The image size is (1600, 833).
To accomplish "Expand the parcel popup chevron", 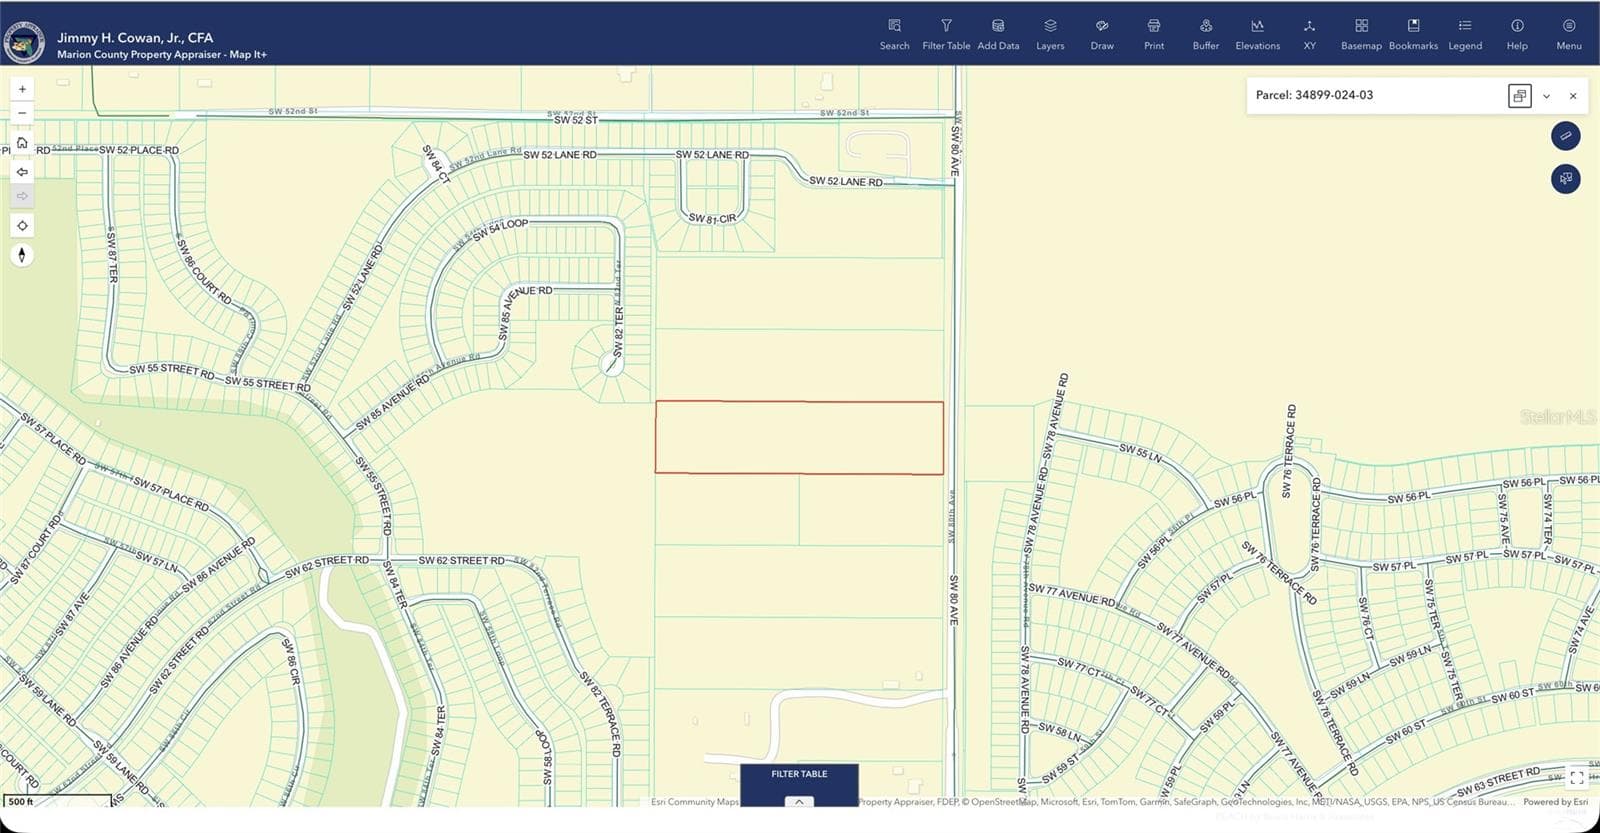I will 1546,96.
